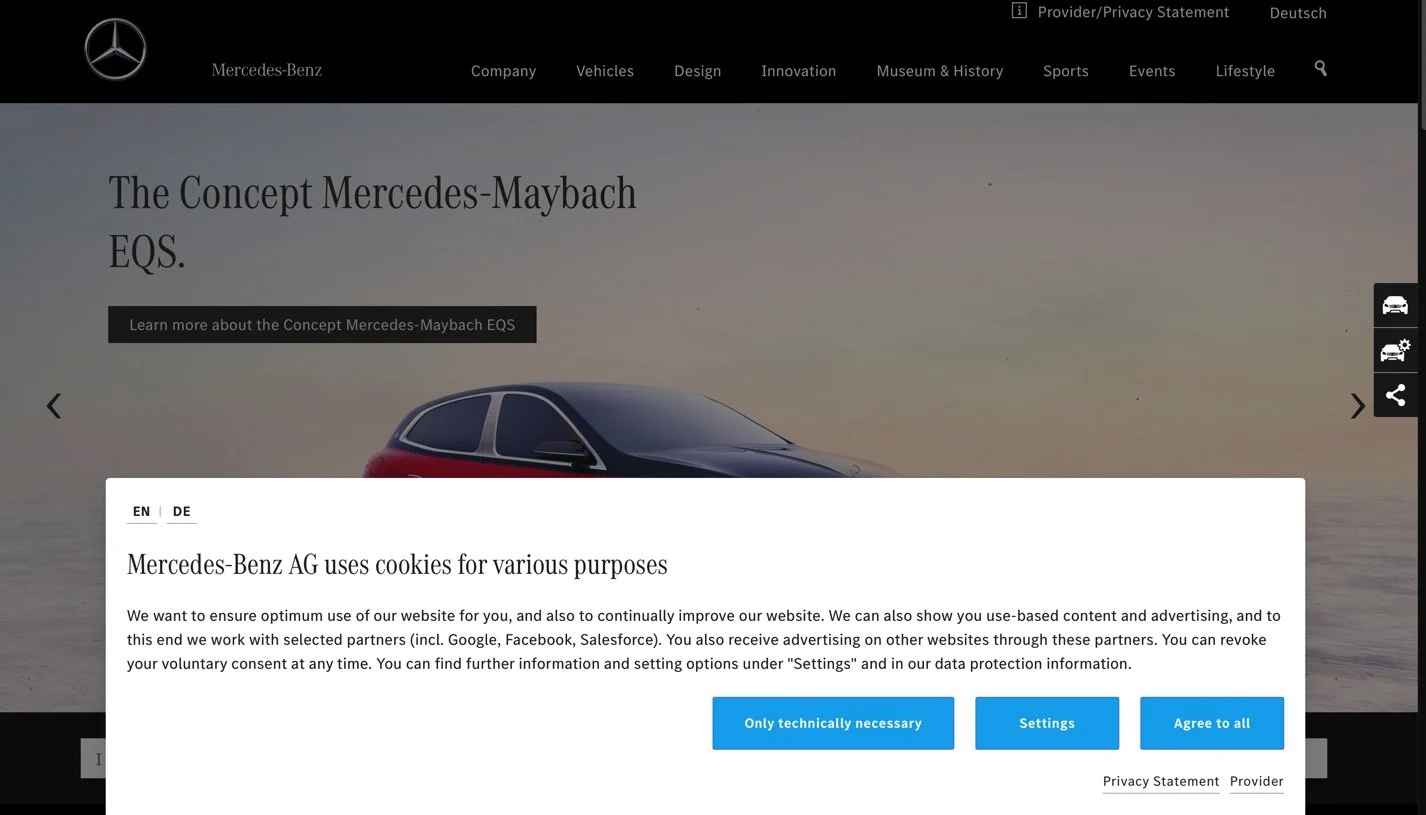Click the car icon in side panel
Viewport: 1426px width, 815px height.
click(1395, 305)
